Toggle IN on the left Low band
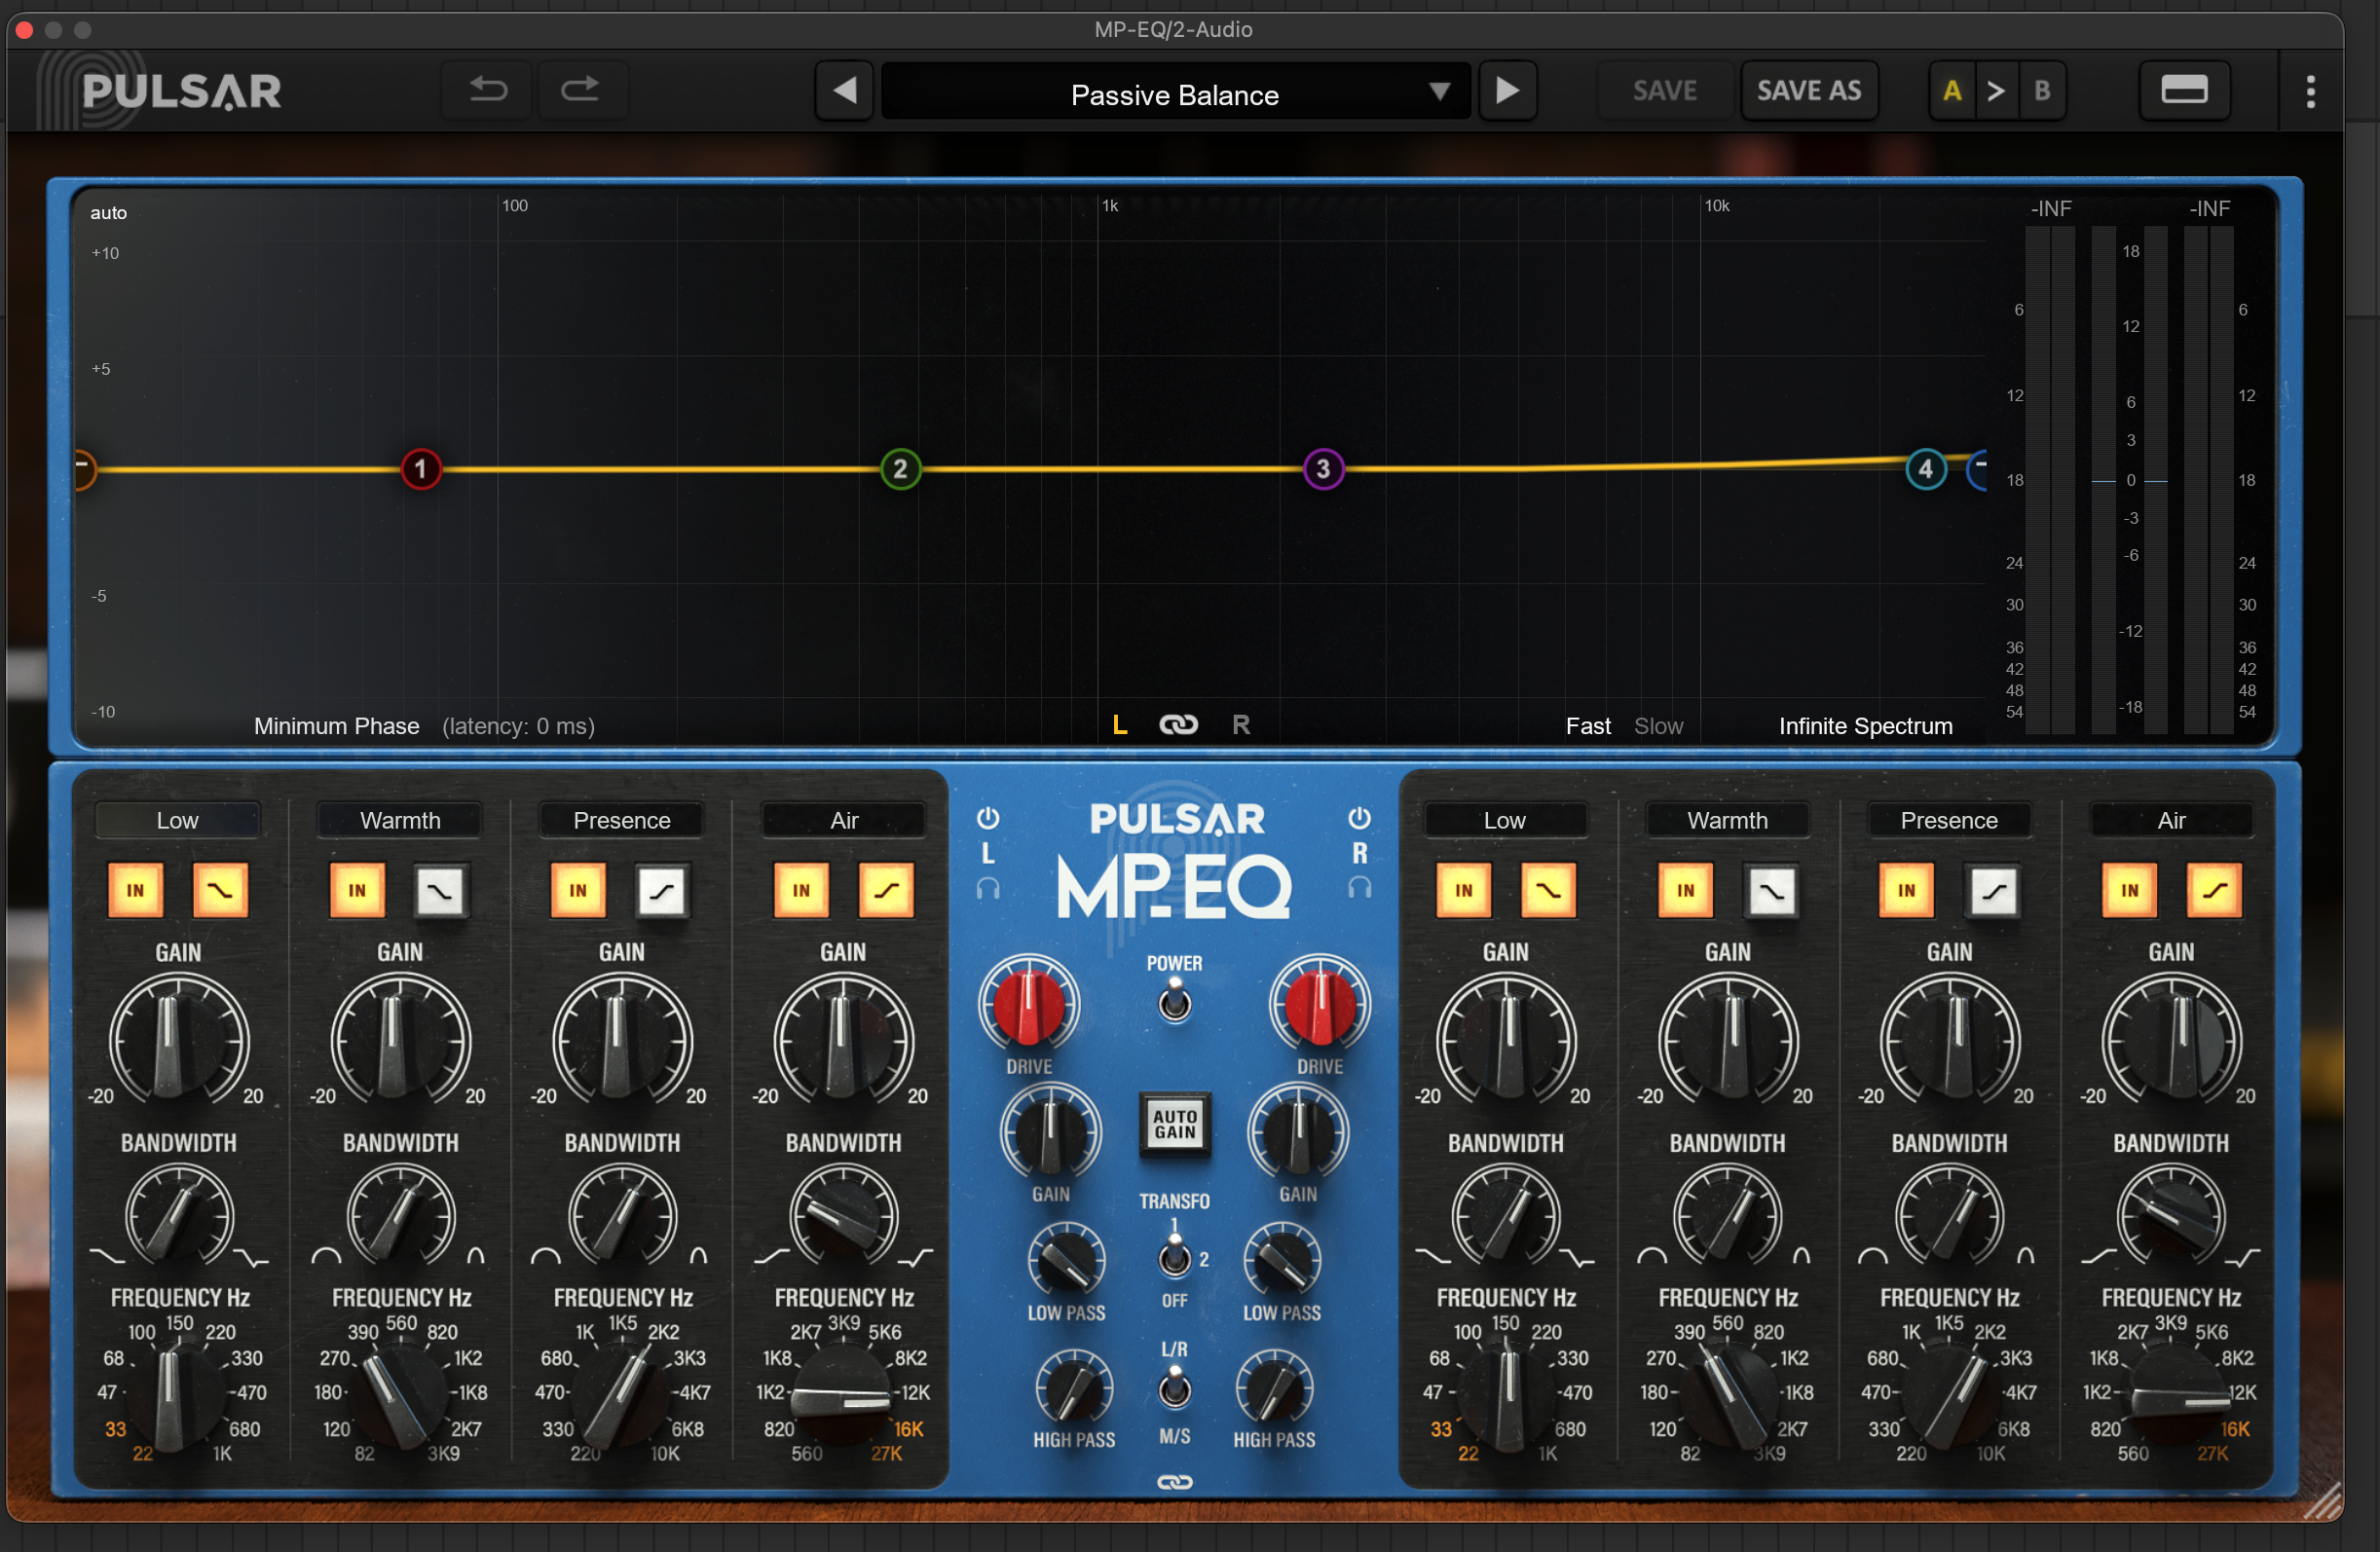The height and width of the screenshot is (1552, 2380). [x=135, y=890]
